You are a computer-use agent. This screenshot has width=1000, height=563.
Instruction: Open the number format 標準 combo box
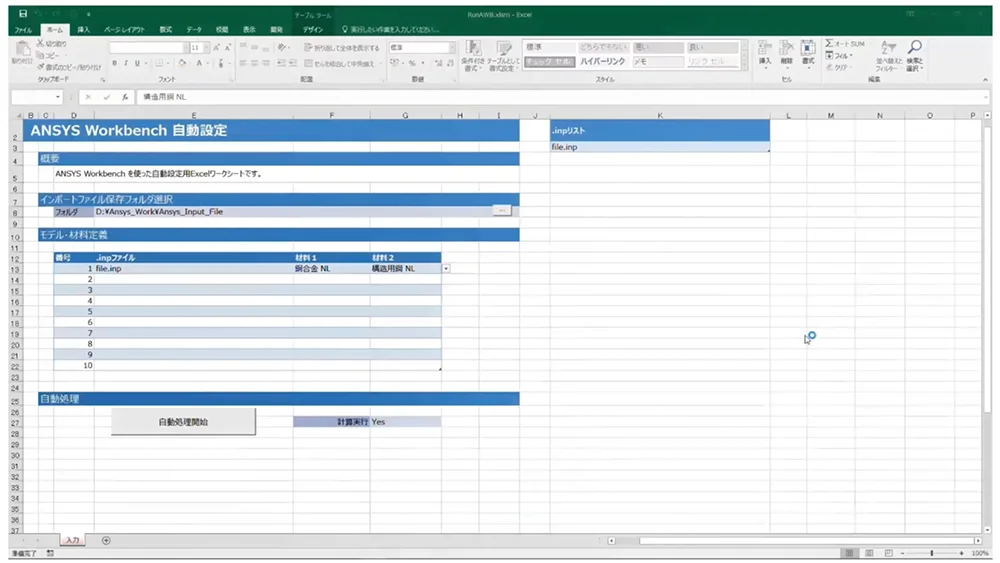point(422,48)
